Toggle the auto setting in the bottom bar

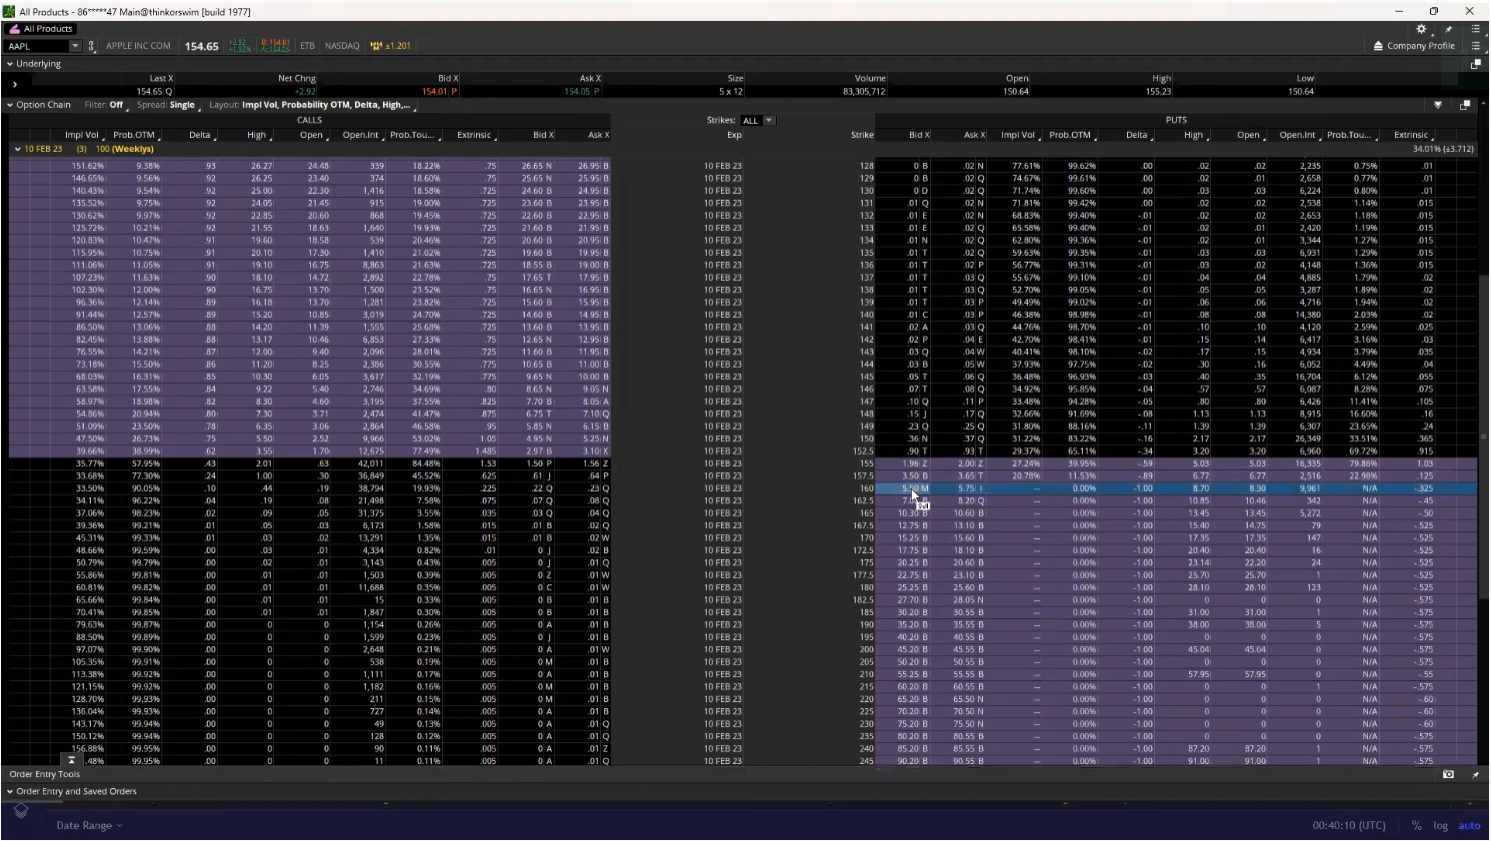[x=1468, y=825]
